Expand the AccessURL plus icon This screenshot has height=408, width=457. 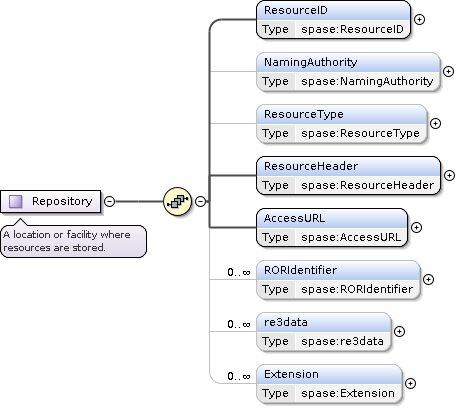click(416, 228)
